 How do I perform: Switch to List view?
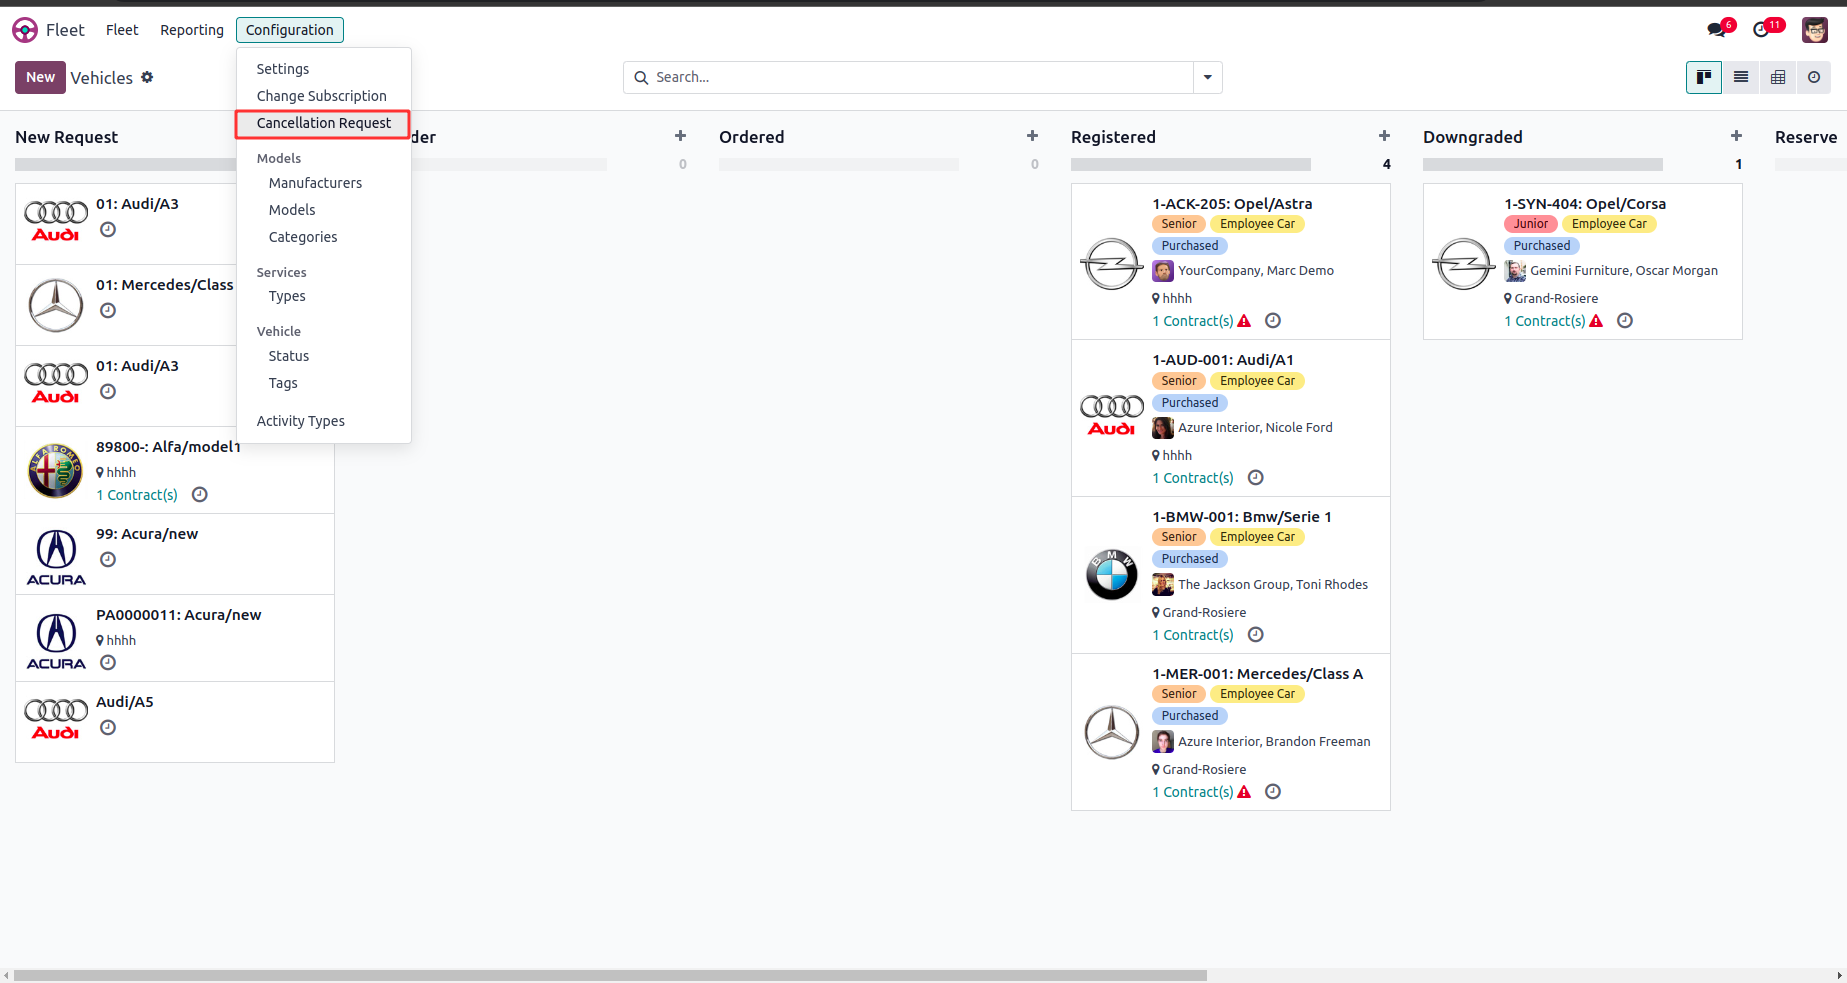pyautogui.click(x=1741, y=77)
